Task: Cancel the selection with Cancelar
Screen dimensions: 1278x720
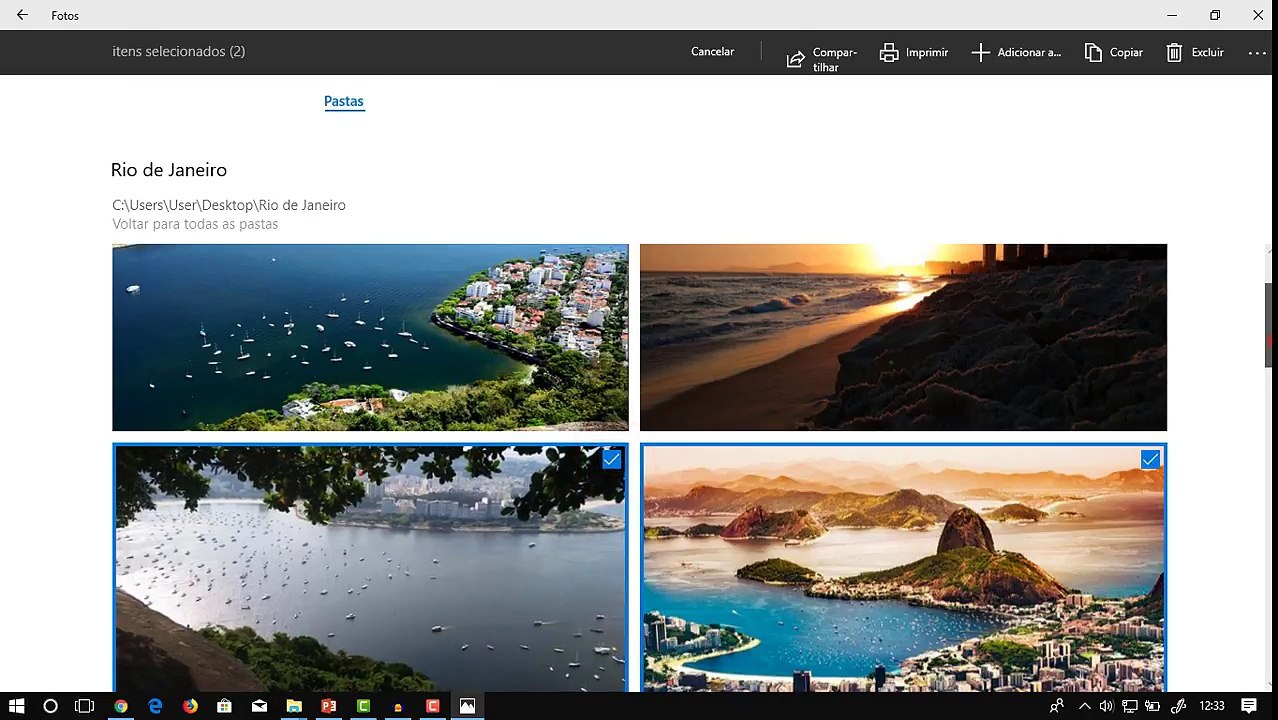Action: pyautogui.click(x=712, y=52)
